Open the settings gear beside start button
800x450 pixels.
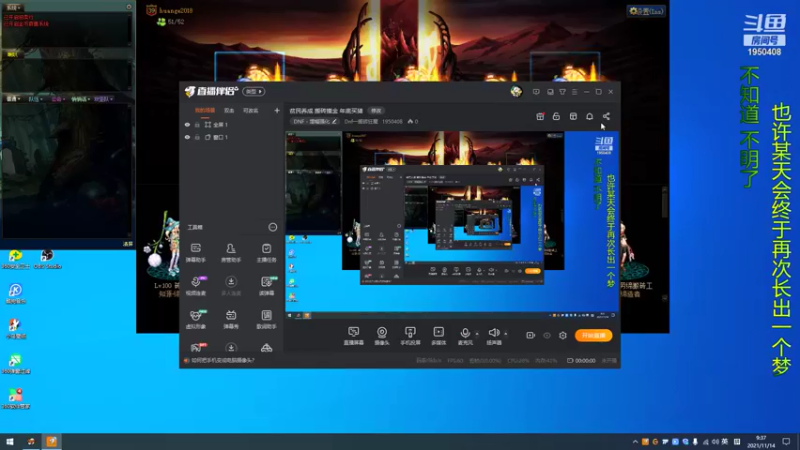click(x=563, y=335)
